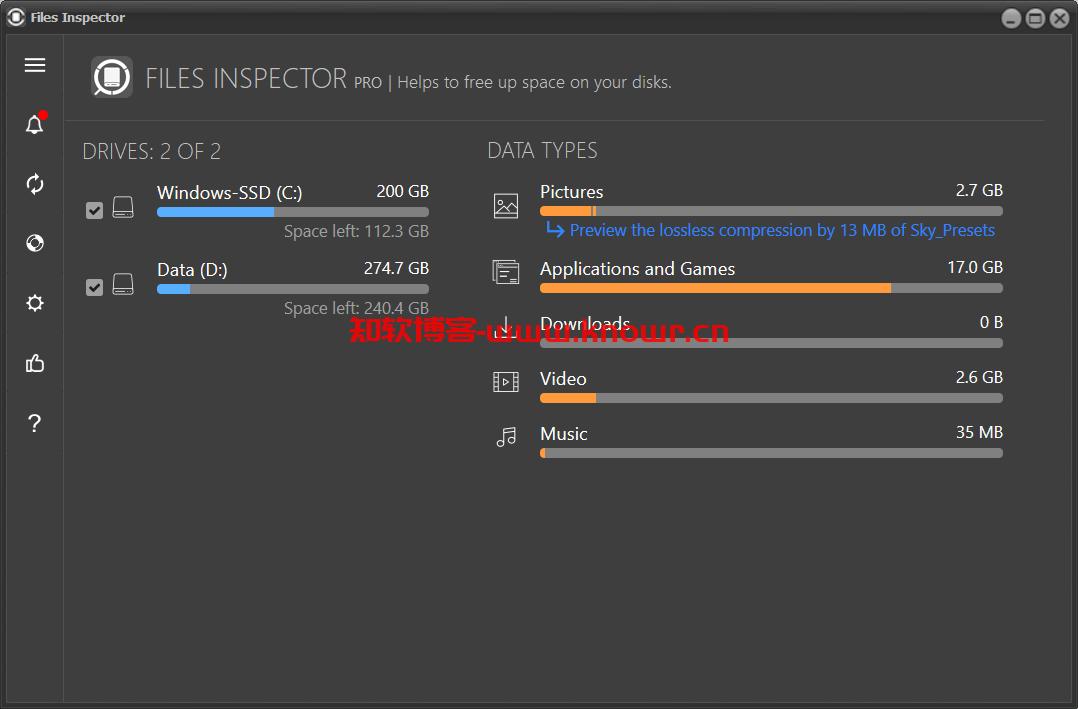The width and height of the screenshot is (1078, 709).
Task: Click the Video film icon
Action: pyautogui.click(x=506, y=381)
